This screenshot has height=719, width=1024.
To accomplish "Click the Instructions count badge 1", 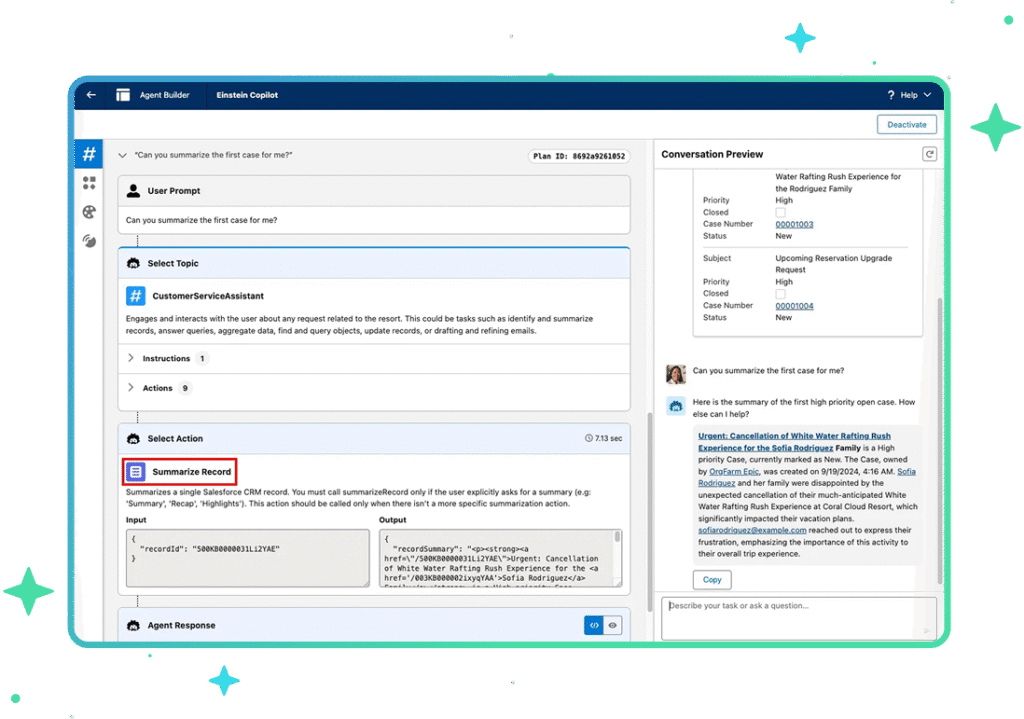I will (x=202, y=359).
